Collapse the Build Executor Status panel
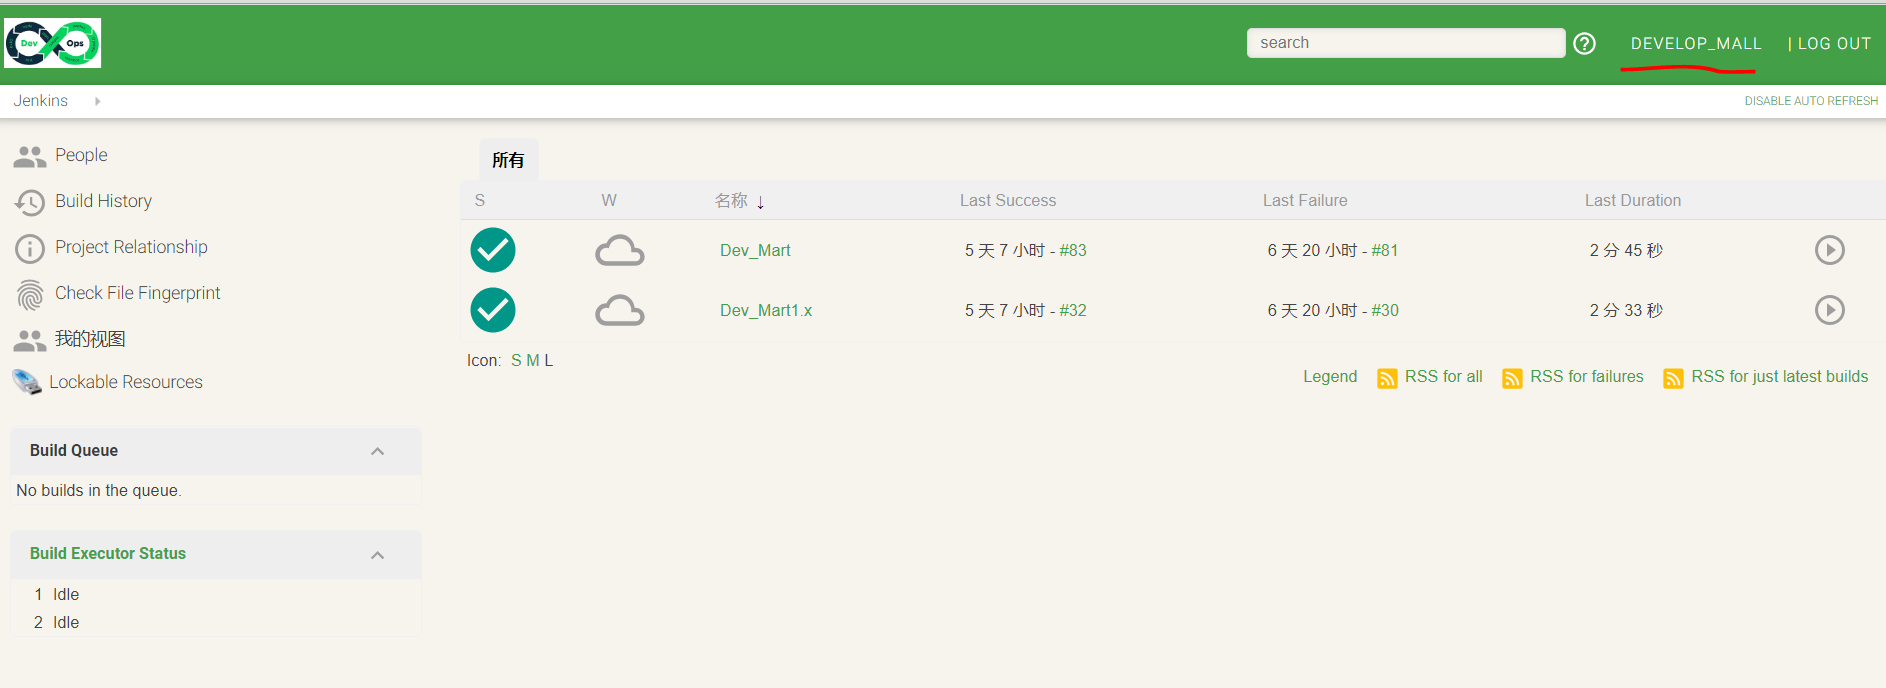The height and width of the screenshot is (688, 1886). tap(377, 555)
